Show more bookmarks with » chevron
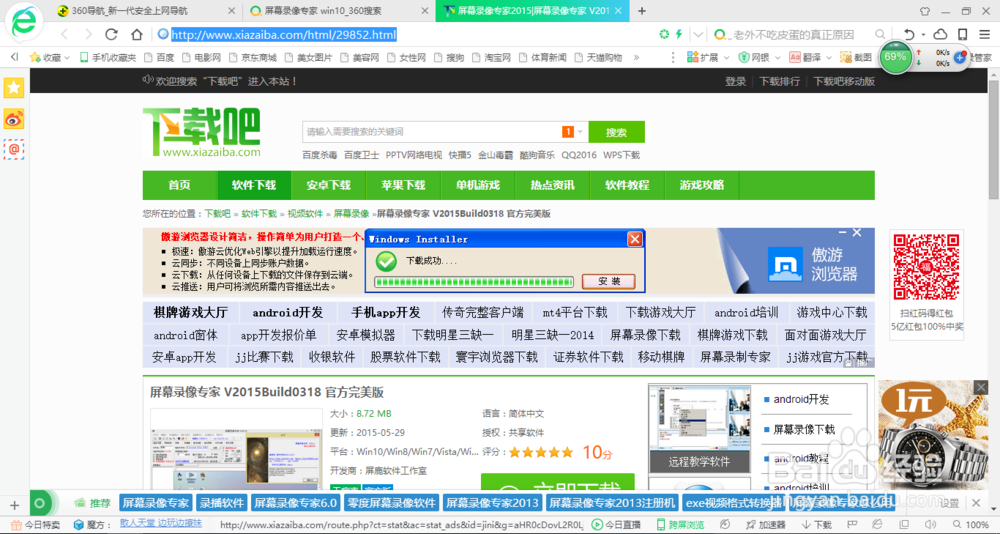1000x534 pixels. [636, 57]
